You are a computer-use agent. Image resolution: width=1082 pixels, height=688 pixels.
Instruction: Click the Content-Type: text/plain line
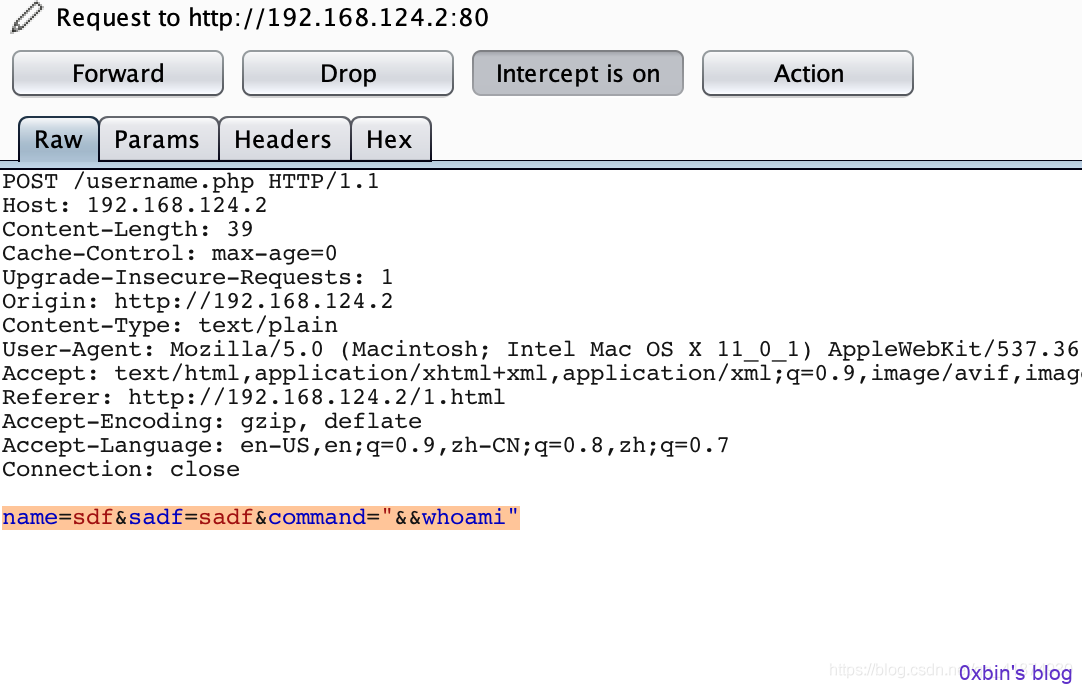(x=170, y=325)
